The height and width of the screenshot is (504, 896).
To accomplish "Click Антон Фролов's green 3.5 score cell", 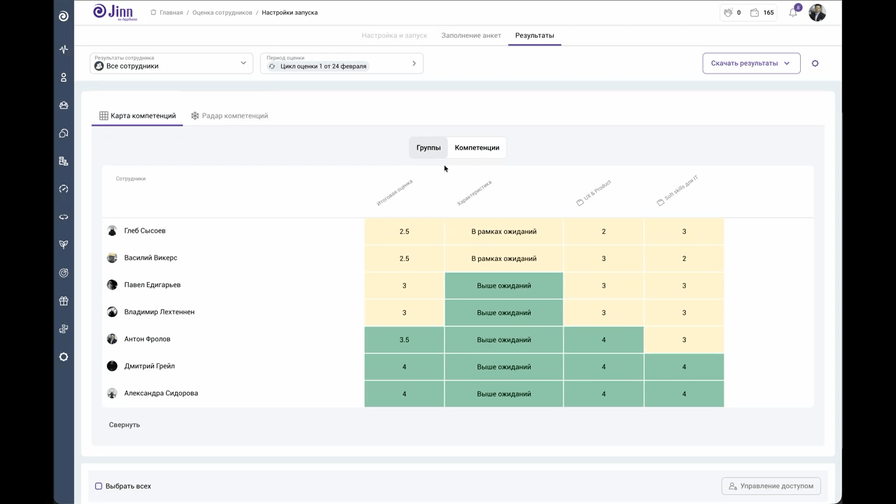I will tap(404, 340).
